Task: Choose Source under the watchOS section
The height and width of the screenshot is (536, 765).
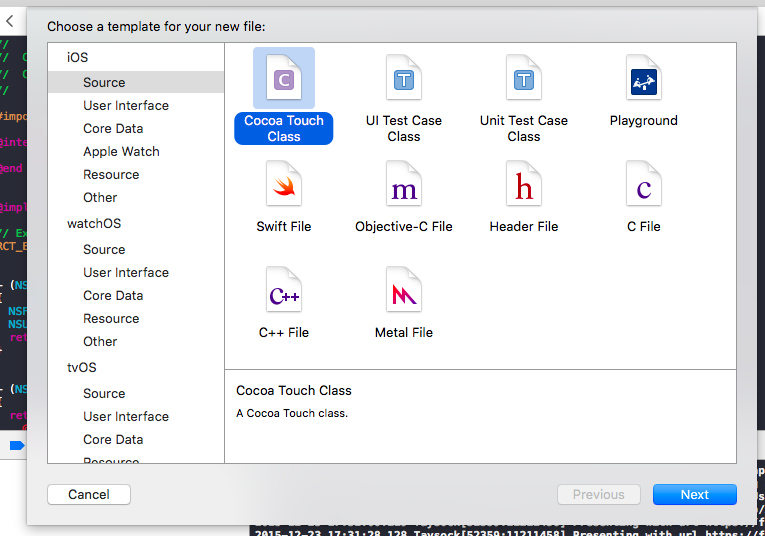Action: point(104,249)
